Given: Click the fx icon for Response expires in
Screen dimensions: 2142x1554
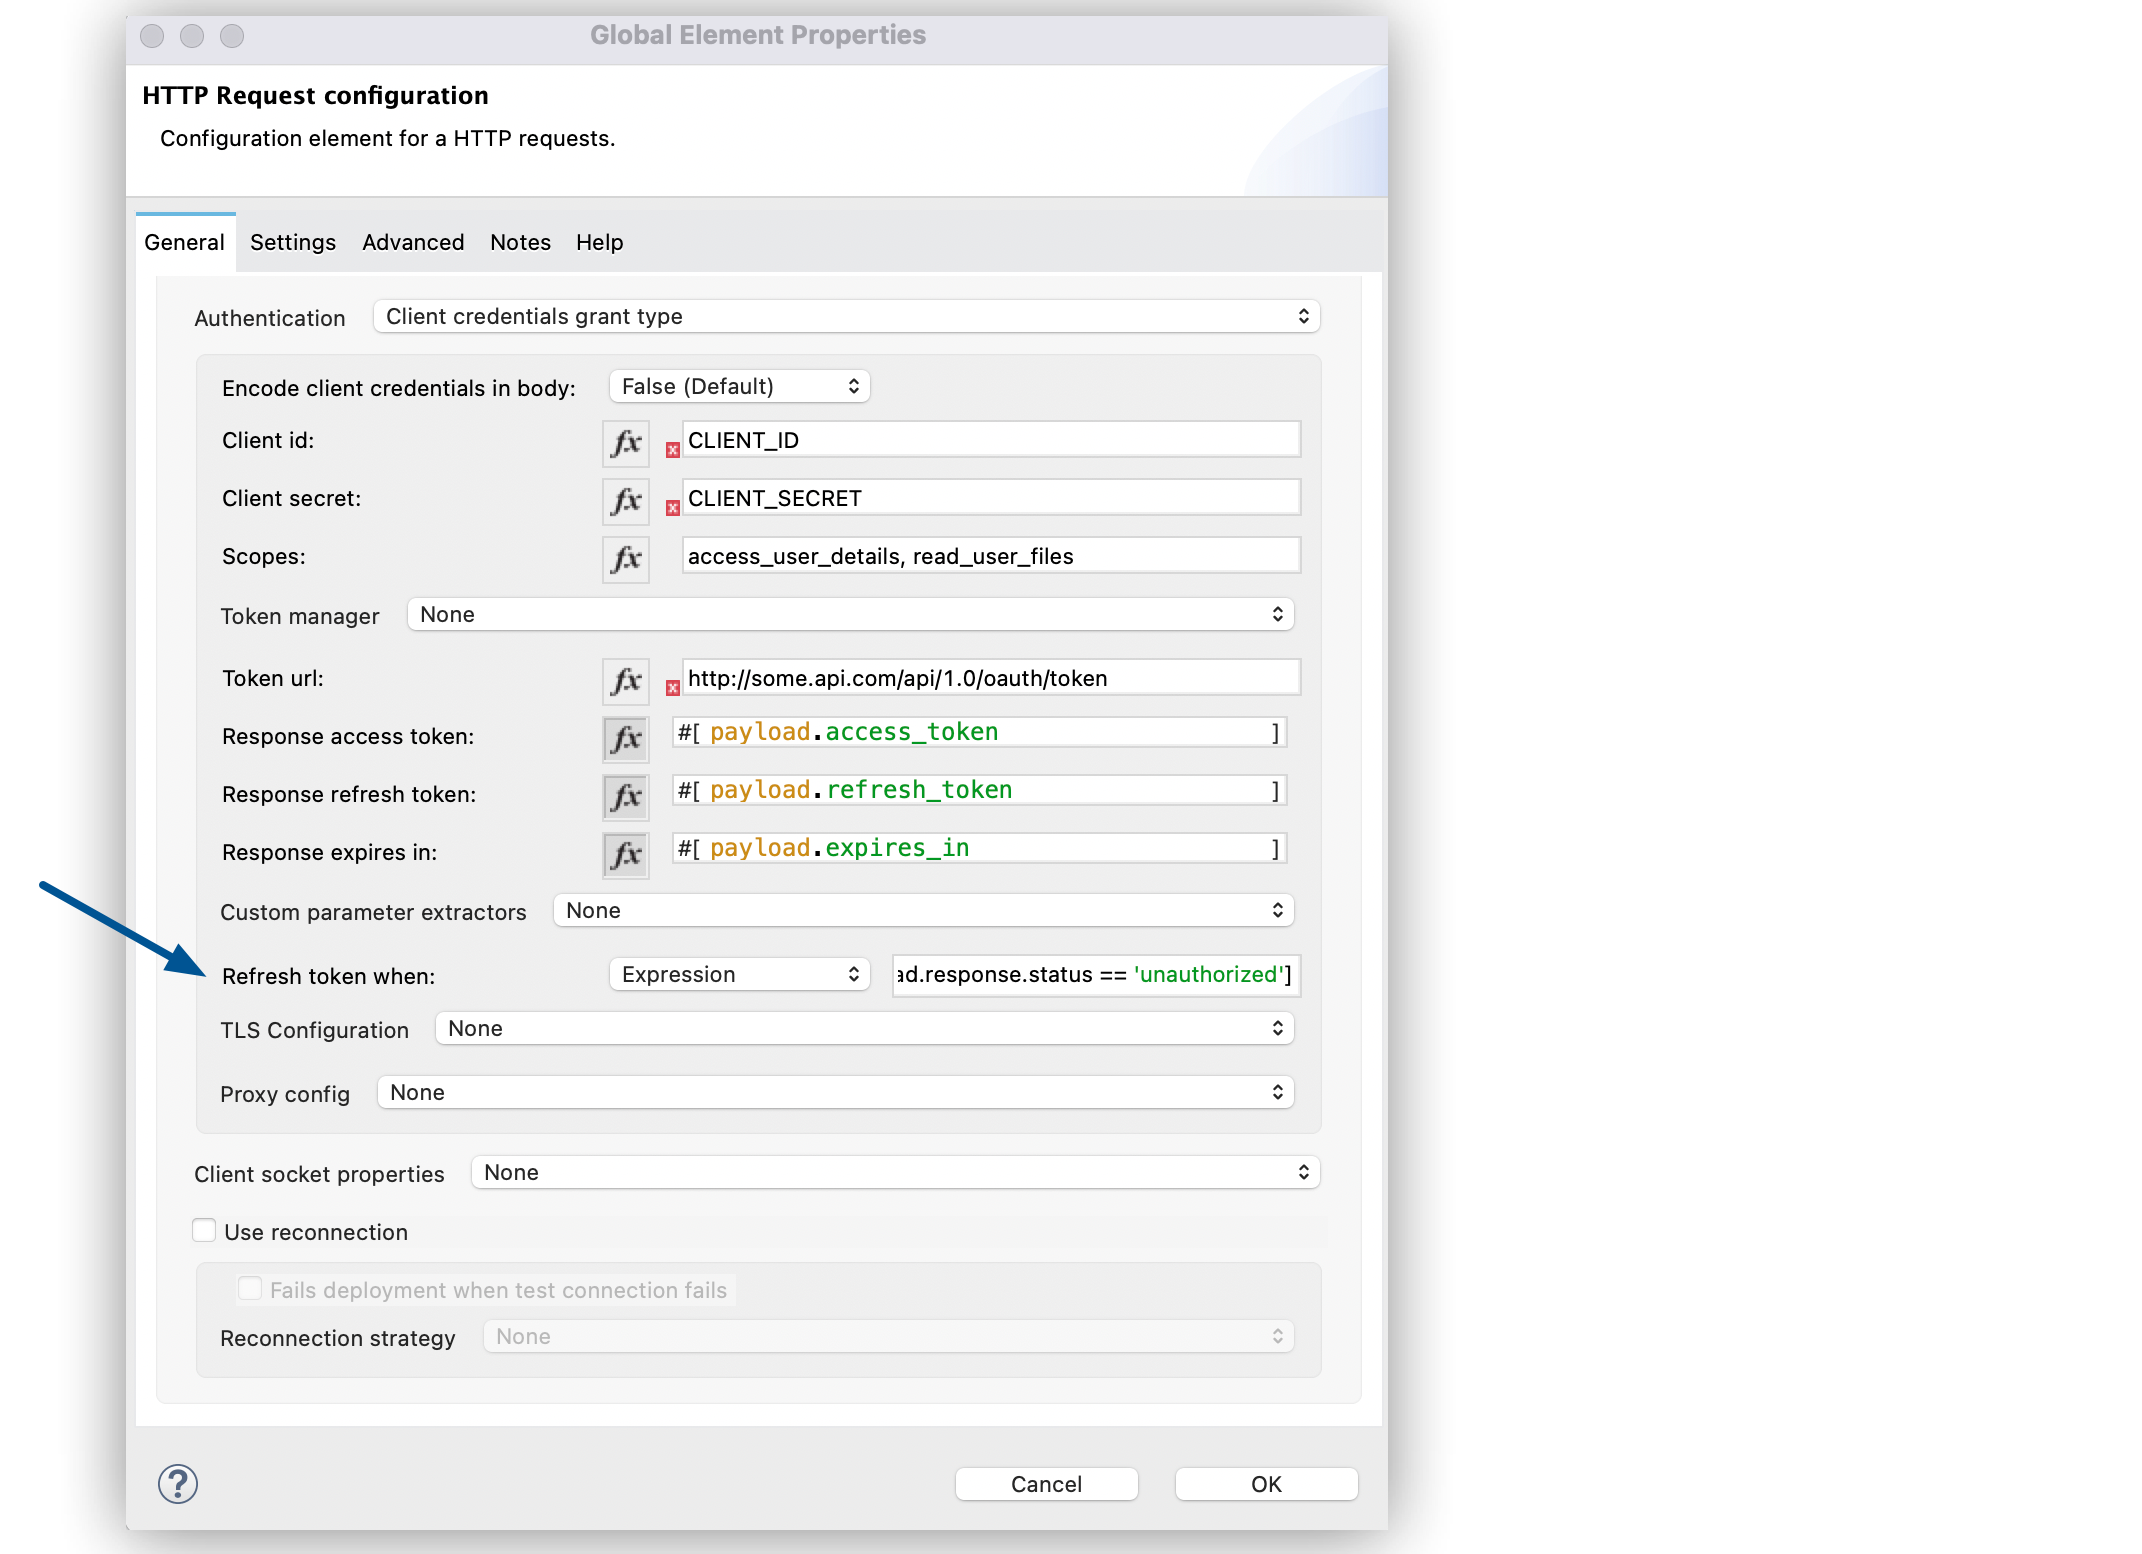Looking at the screenshot, I should pos(625,855).
